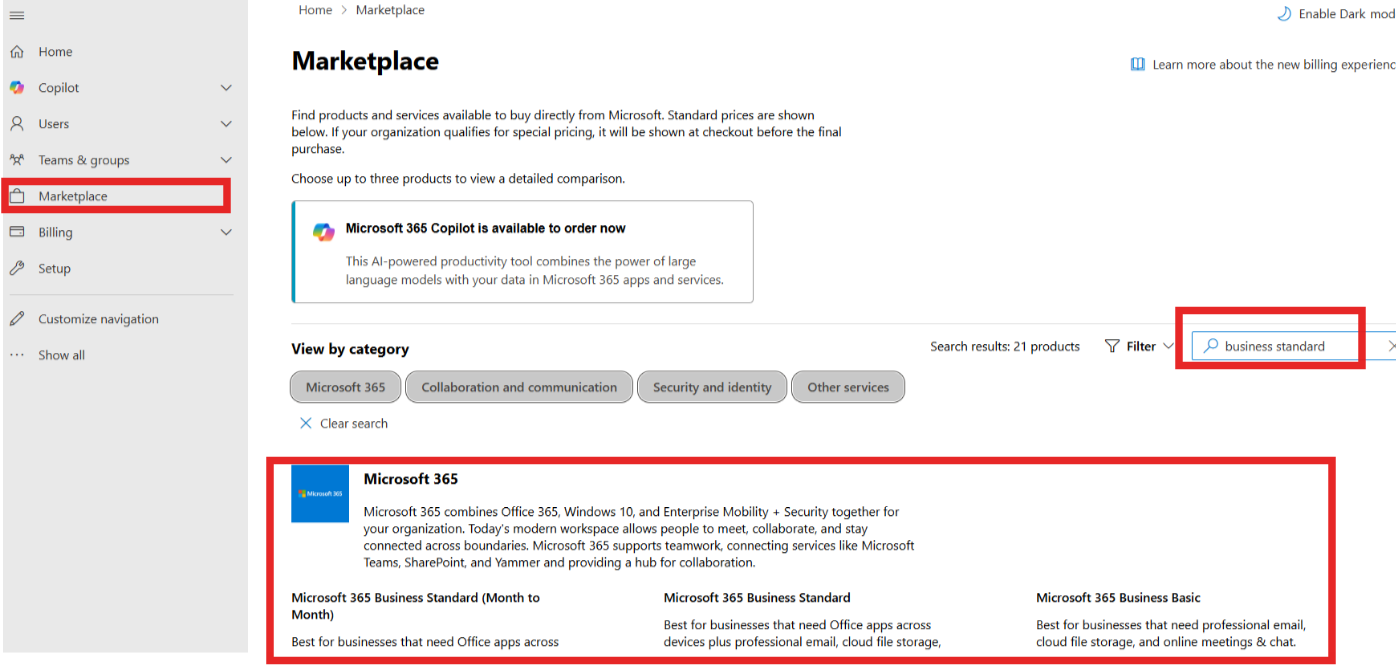Select Security and identity category
This screenshot has height=665, width=1396.
pos(712,387)
